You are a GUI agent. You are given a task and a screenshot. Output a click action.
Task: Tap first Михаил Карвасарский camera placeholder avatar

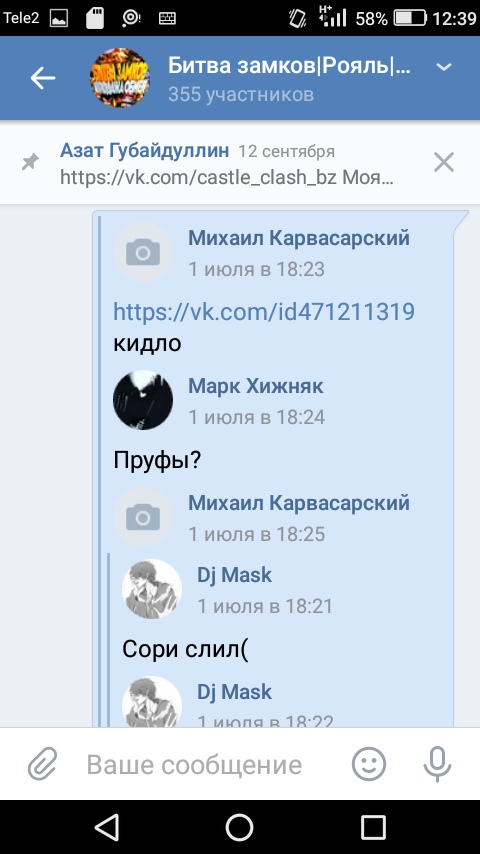[x=143, y=252]
